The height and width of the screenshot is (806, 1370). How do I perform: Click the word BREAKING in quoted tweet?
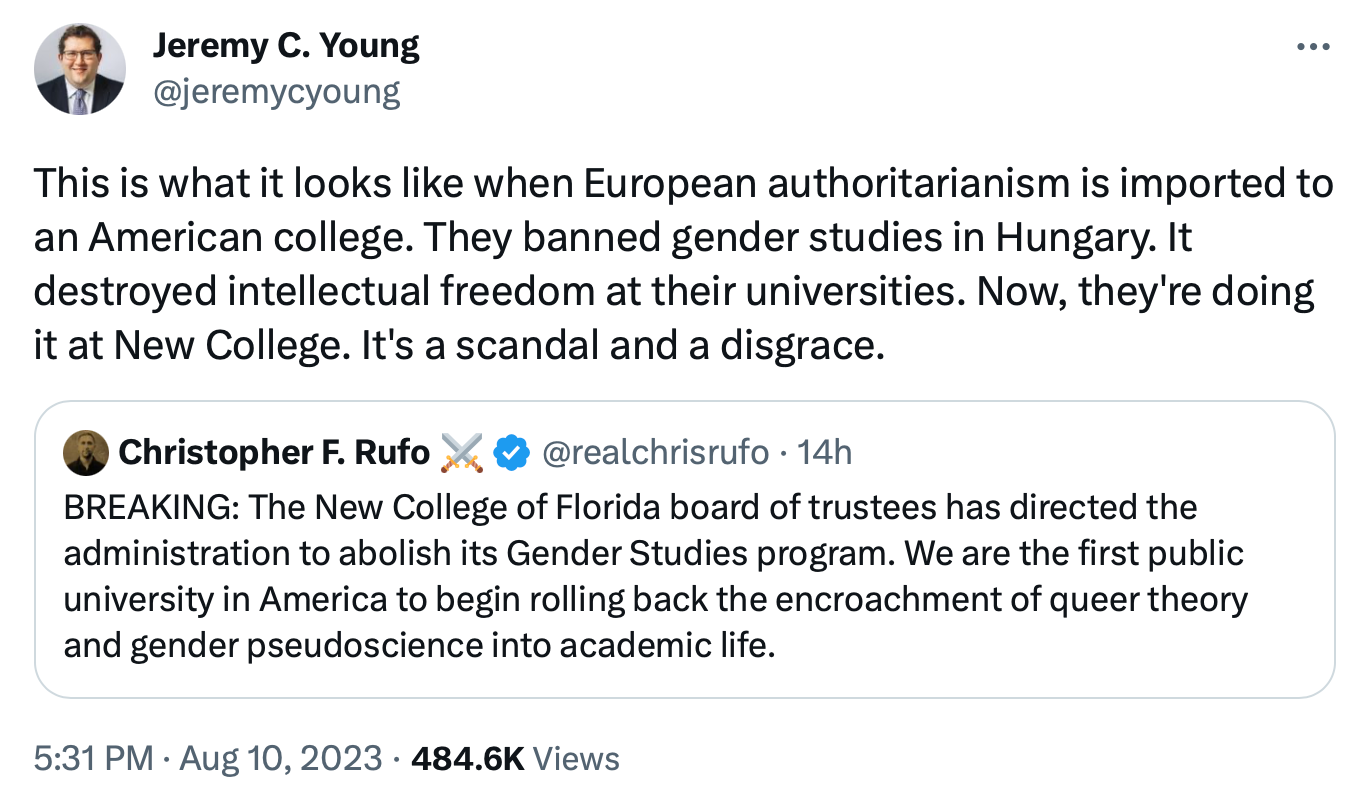[x=149, y=507]
